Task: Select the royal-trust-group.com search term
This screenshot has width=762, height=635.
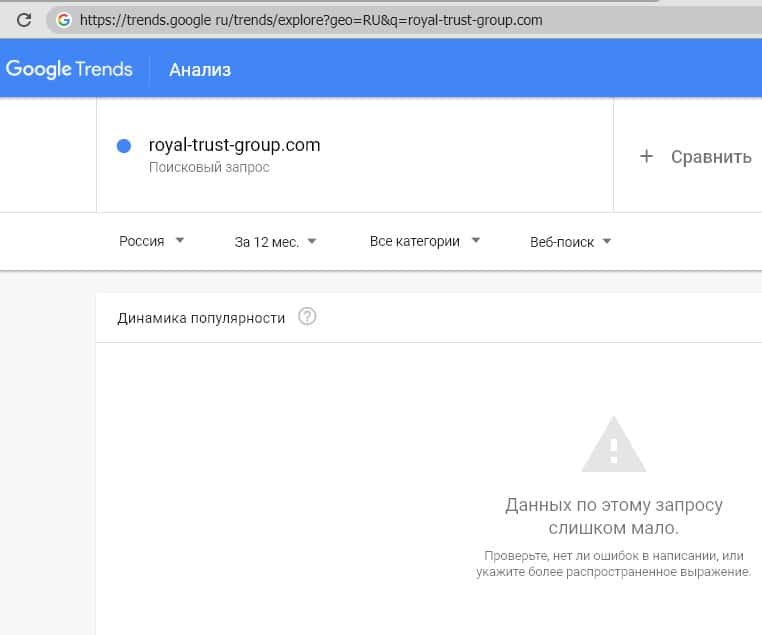Action: tap(234, 145)
